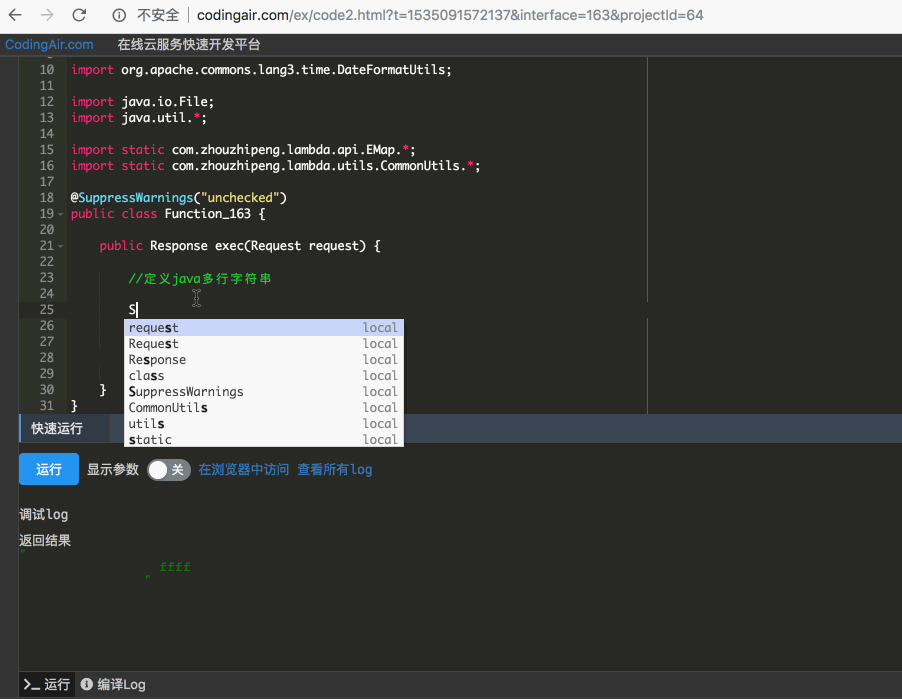Open the 在浏览器中访问 link
902x699 pixels.
[243, 470]
